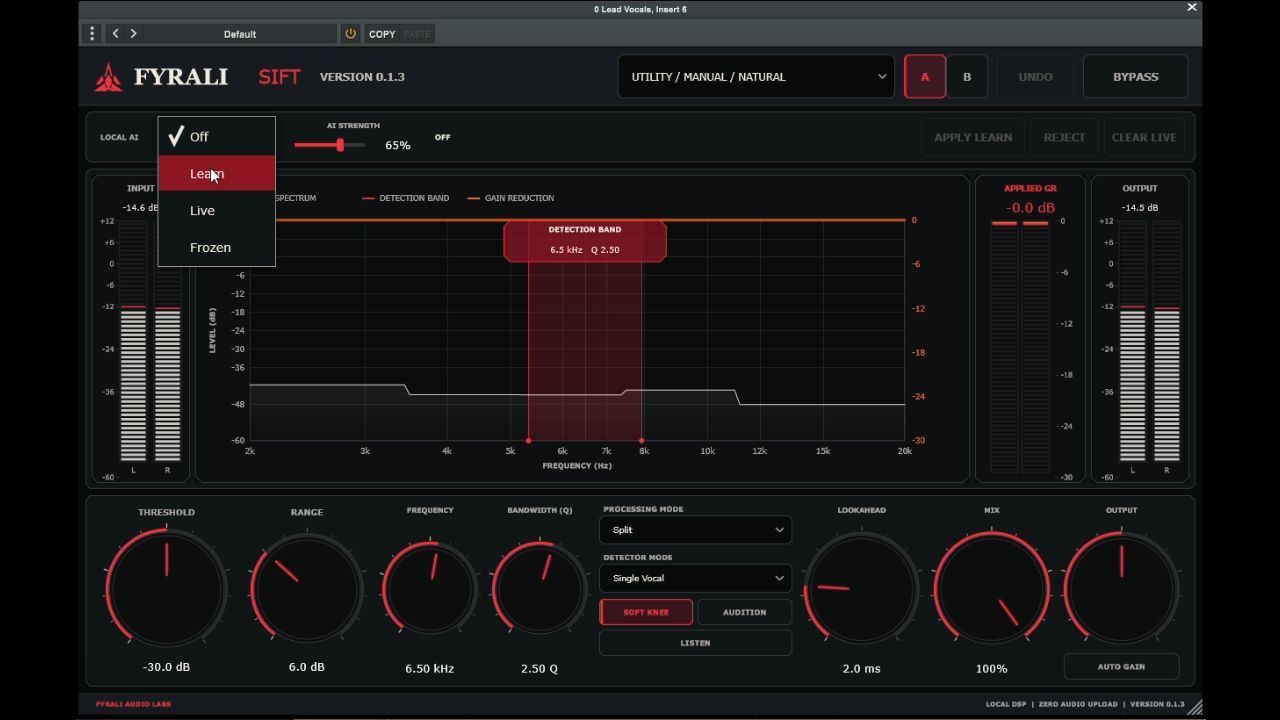Open the Detector Mode Single Vocal dropdown

point(695,578)
